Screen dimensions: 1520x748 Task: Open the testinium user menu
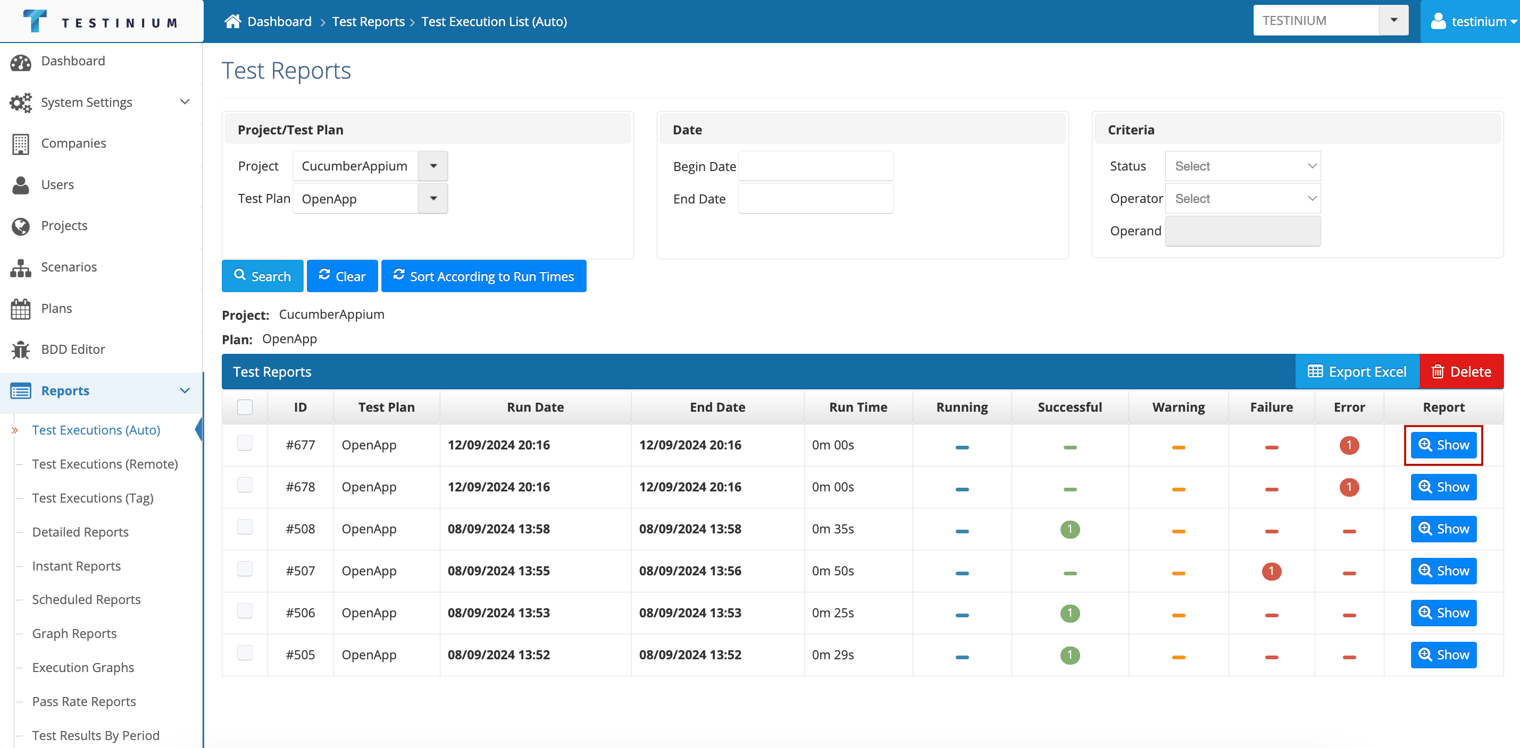tap(1471, 21)
